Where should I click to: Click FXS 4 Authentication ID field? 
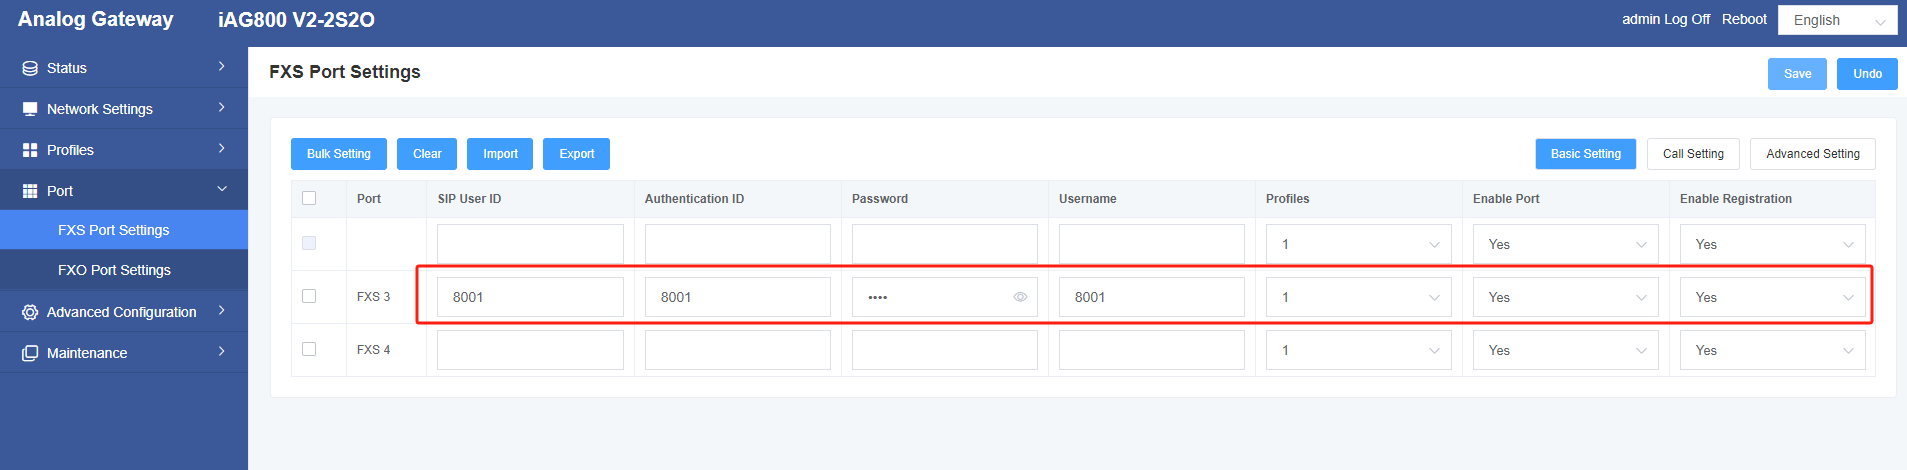point(738,350)
